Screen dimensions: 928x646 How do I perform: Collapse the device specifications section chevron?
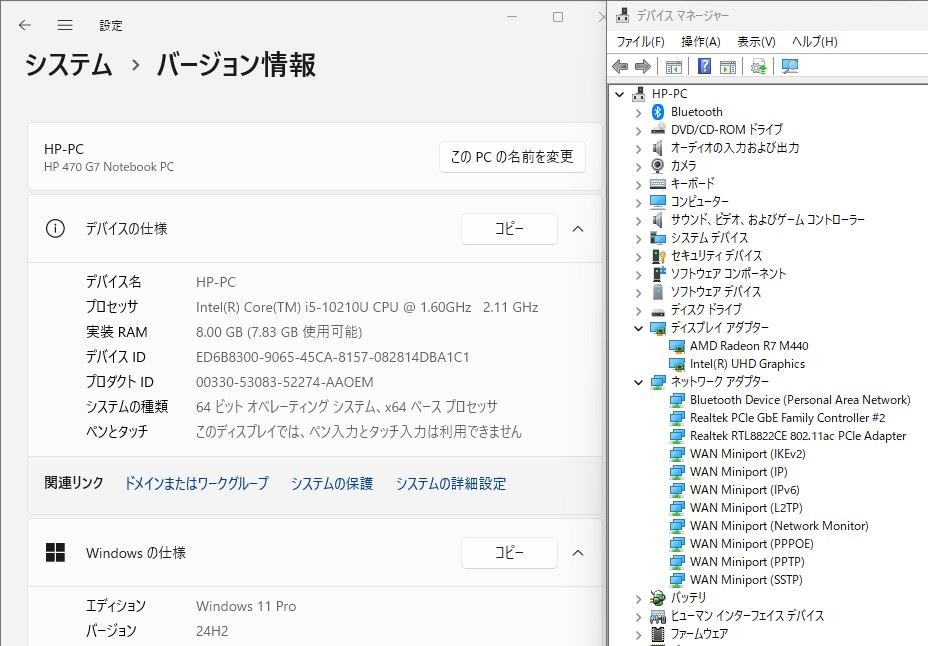[578, 229]
